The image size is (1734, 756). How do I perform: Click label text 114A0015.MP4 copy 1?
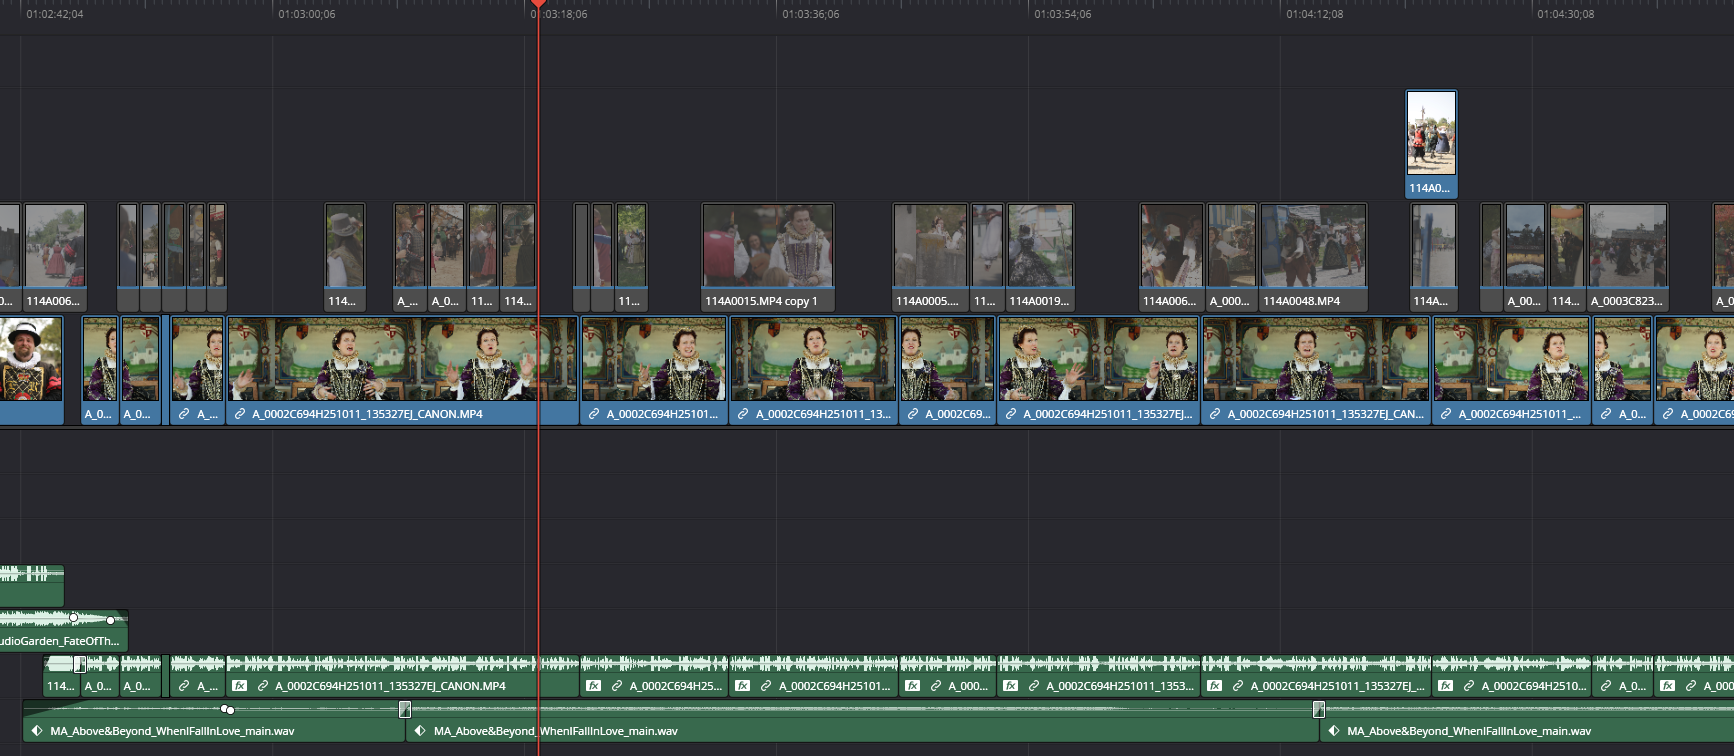pyautogui.click(x=761, y=301)
